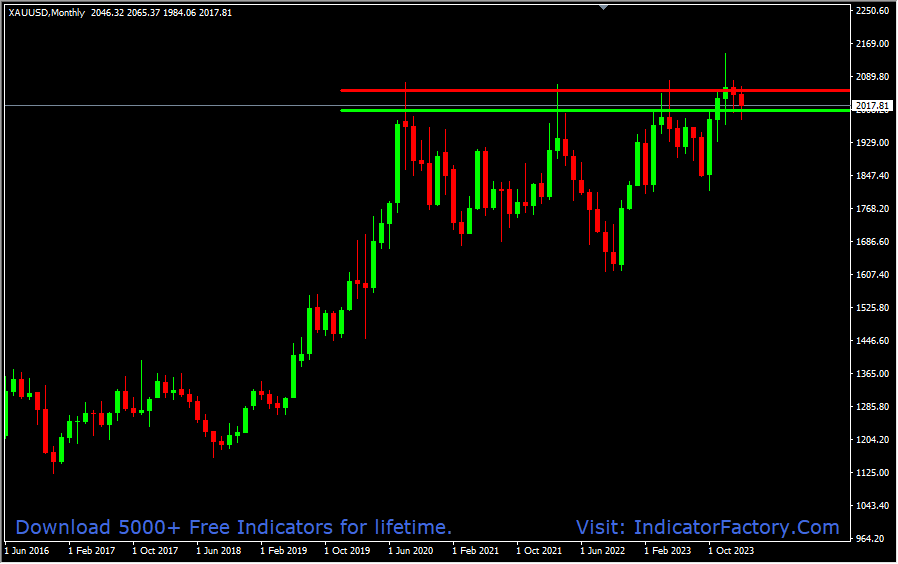Click the chart shift triangle marker at top

click(604, 7)
